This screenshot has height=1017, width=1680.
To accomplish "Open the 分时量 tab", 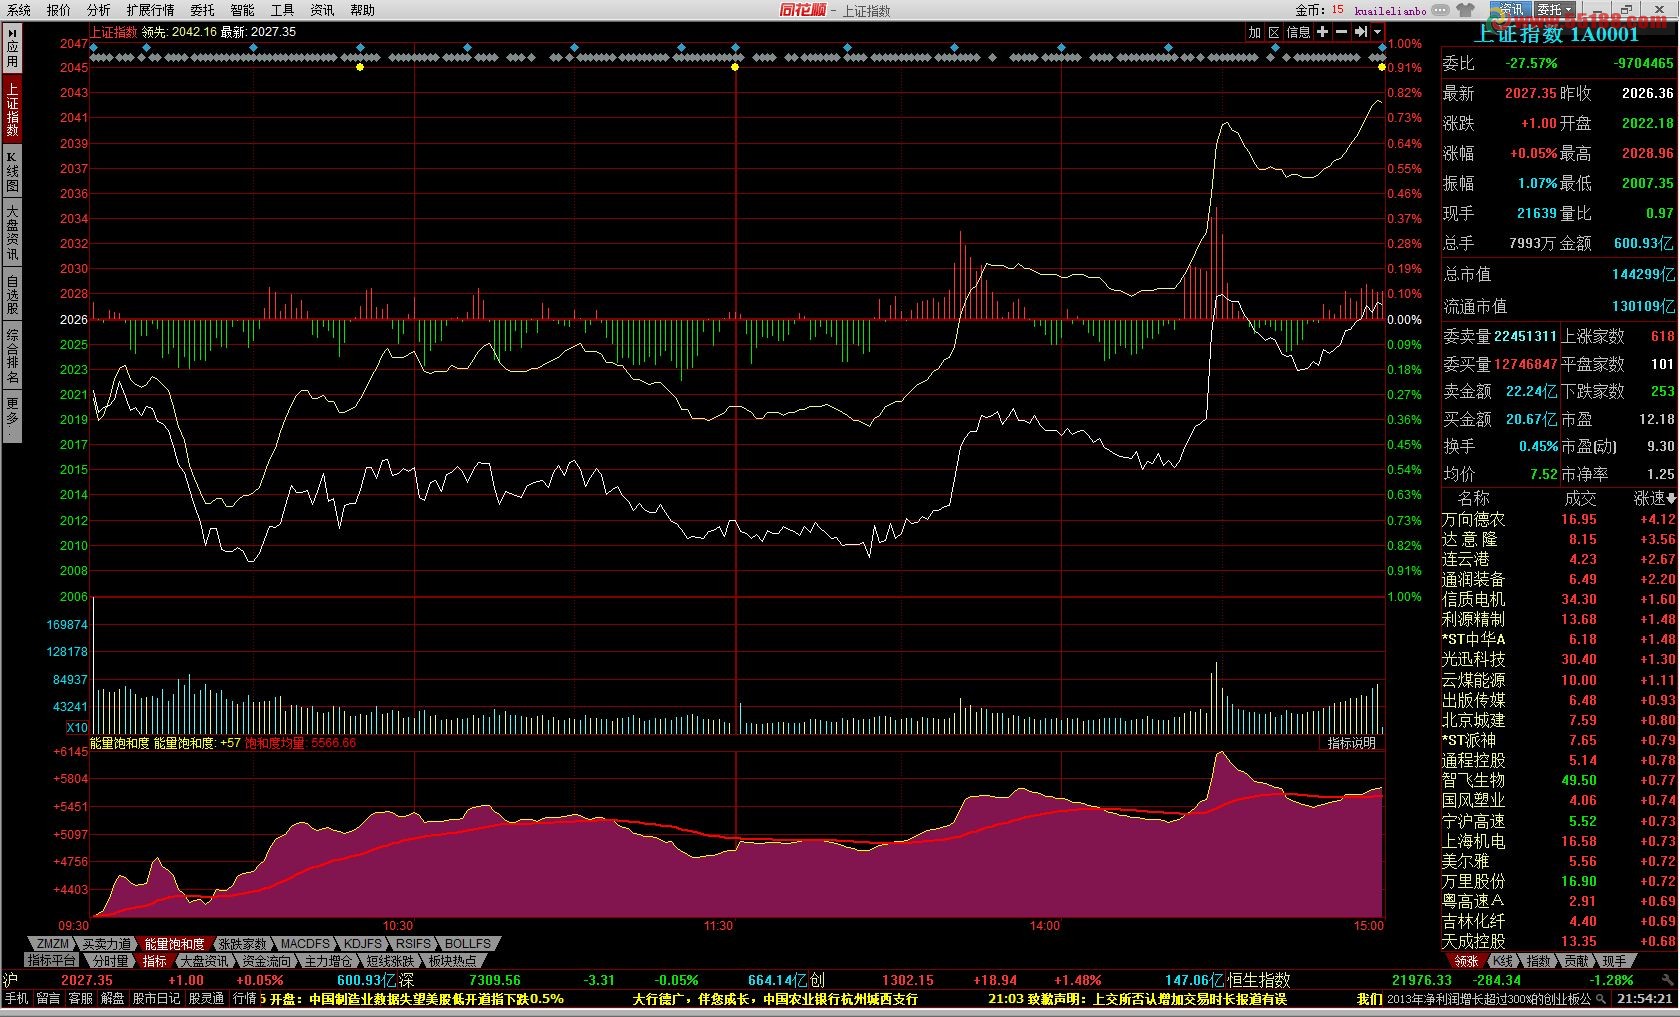I will pyautogui.click(x=110, y=961).
